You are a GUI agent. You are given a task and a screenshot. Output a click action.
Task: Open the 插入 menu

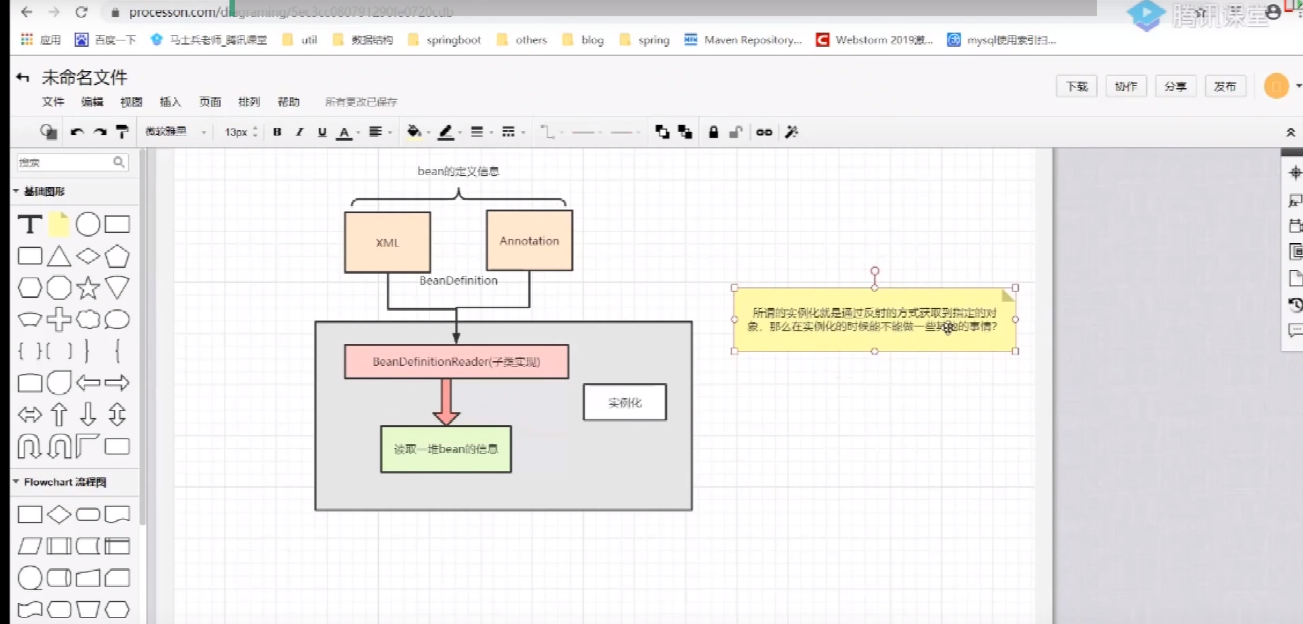click(171, 102)
